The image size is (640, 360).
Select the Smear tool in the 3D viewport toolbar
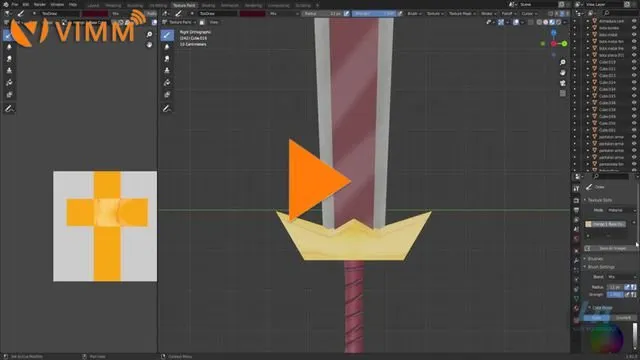point(167,59)
